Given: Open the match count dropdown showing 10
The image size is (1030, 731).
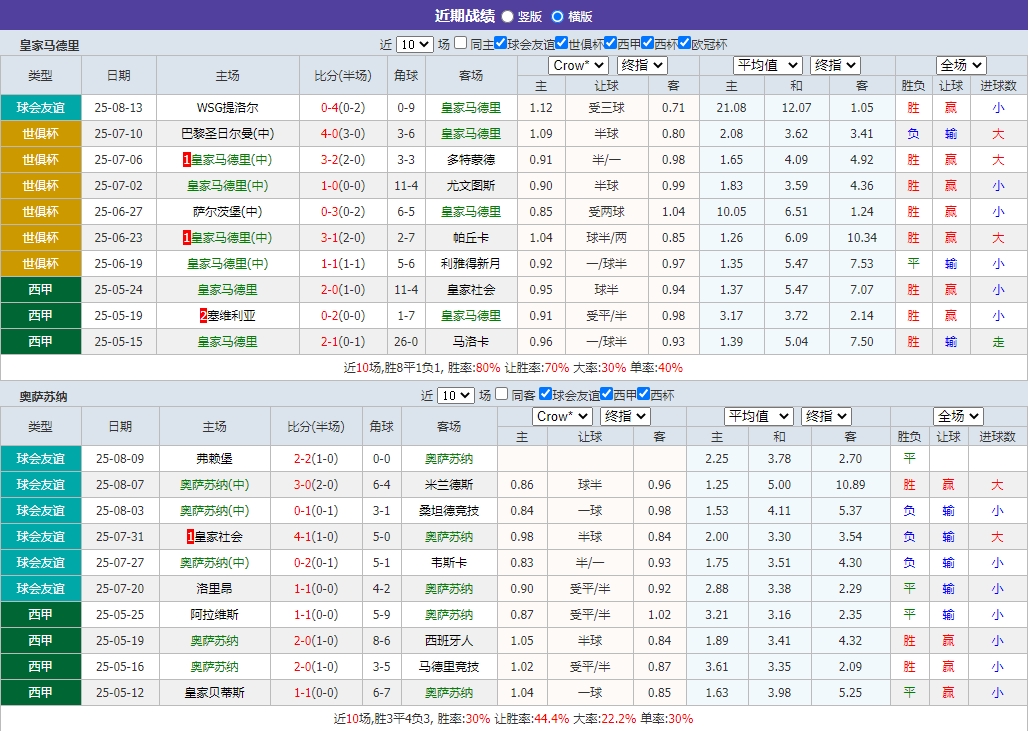Looking at the screenshot, I should pyautogui.click(x=414, y=44).
